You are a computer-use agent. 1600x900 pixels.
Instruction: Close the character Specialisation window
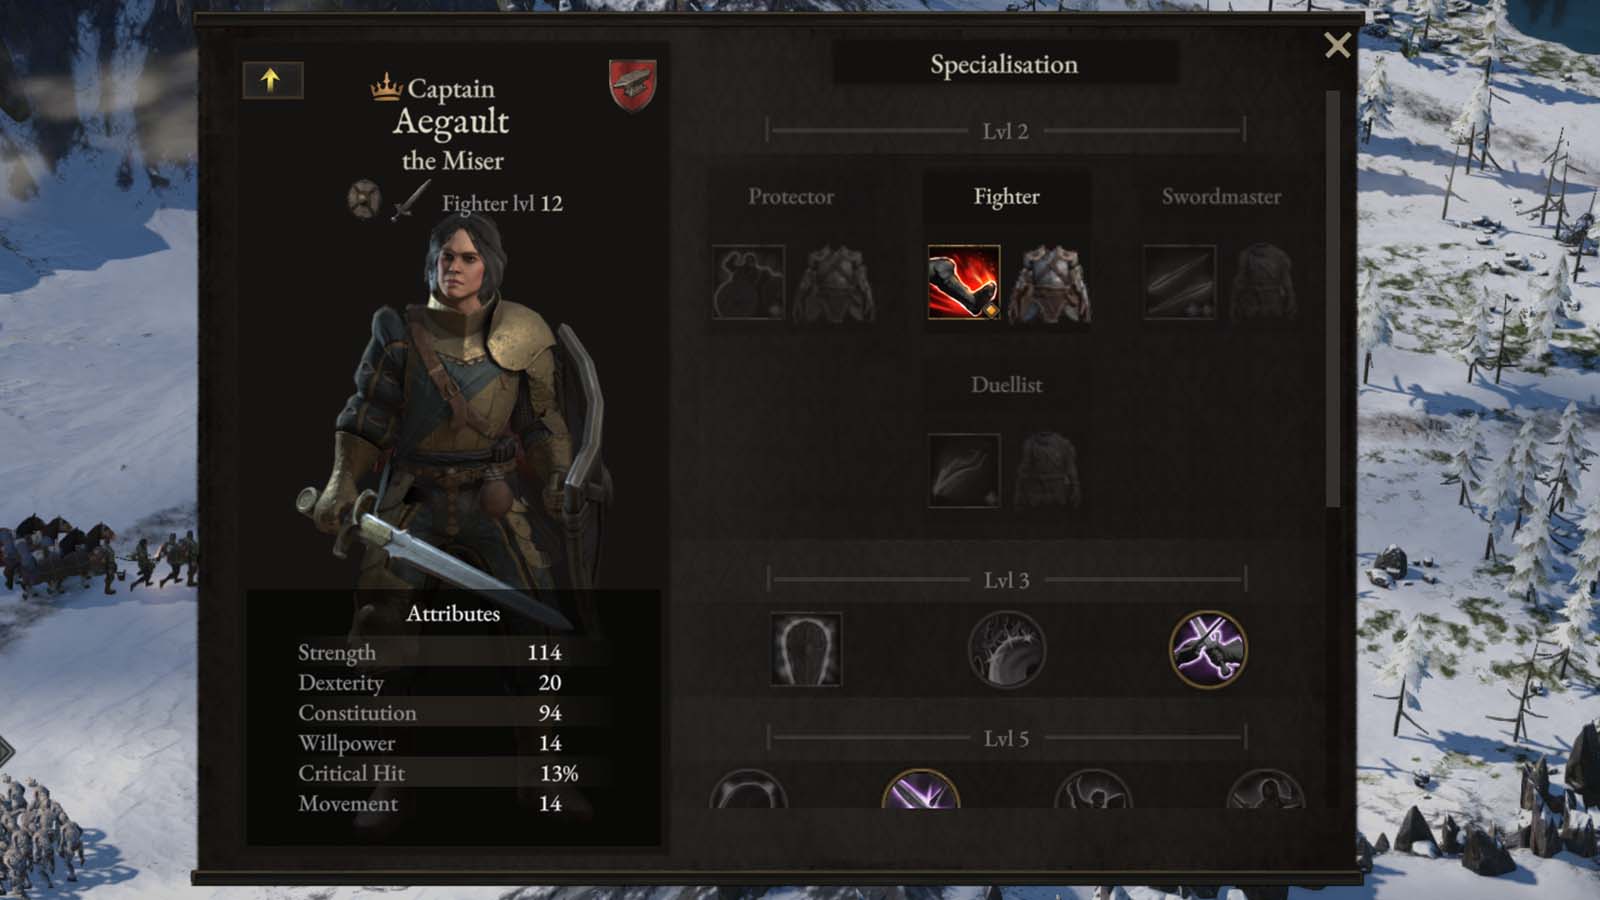[x=1337, y=45]
